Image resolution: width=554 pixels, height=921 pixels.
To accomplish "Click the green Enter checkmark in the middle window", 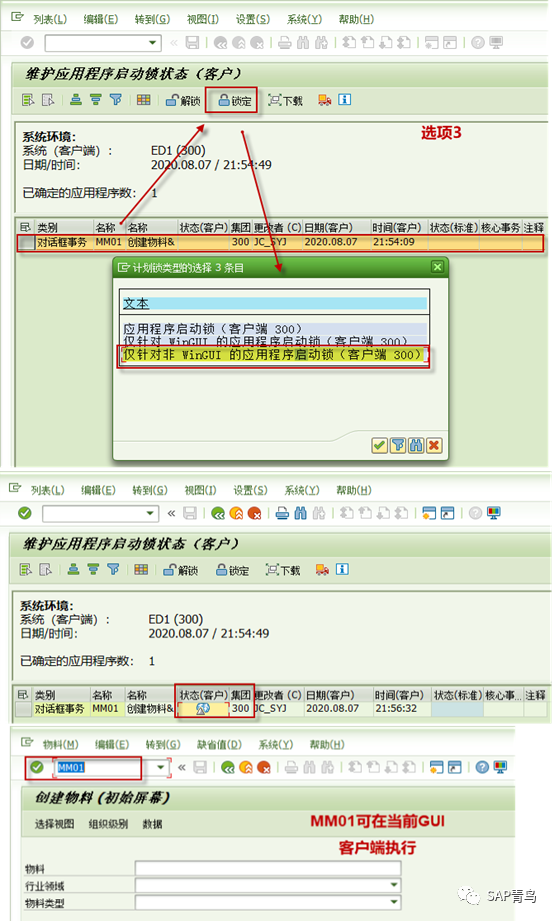I will click(x=25, y=513).
